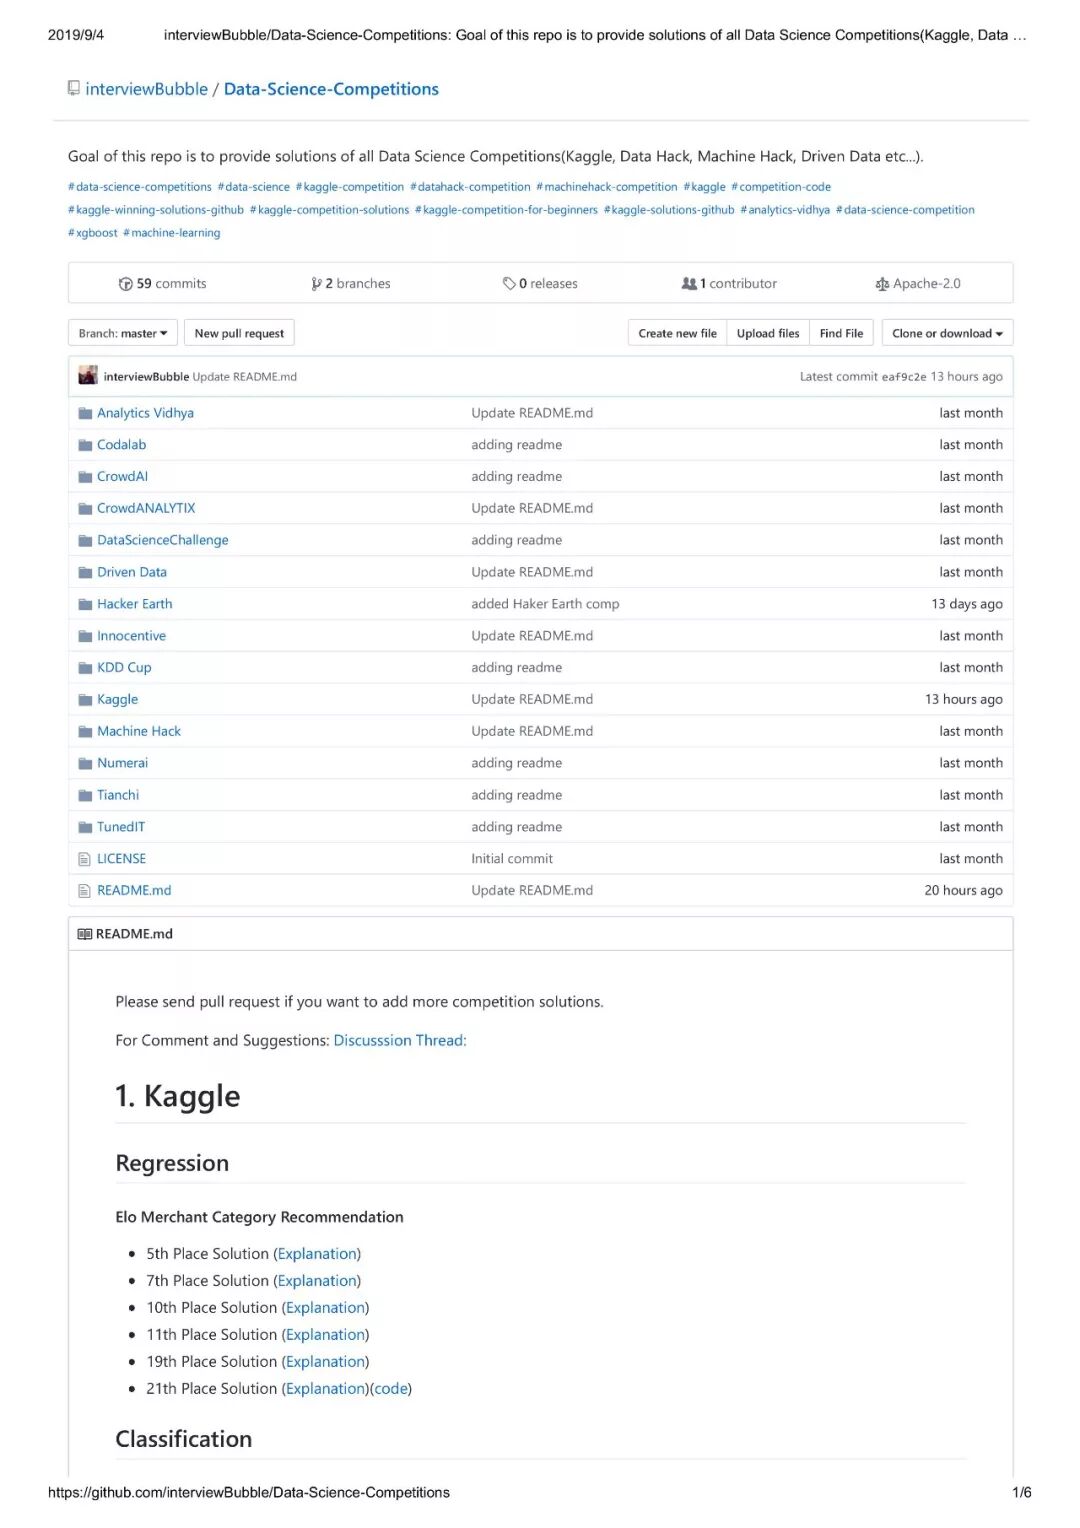This screenshot has height=1528, width=1080.
Task: Open the 21st Place Solution code link
Action: [391, 1389]
